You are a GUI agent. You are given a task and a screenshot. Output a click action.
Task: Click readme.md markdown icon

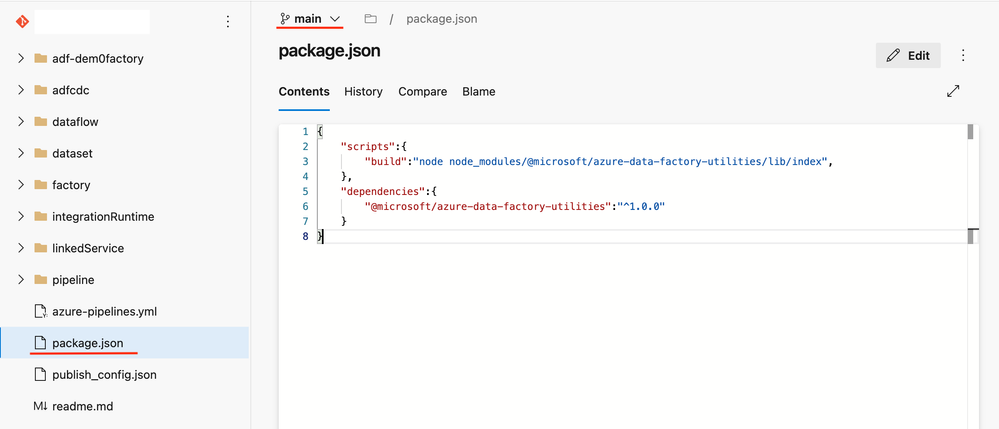[x=41, y=406]
